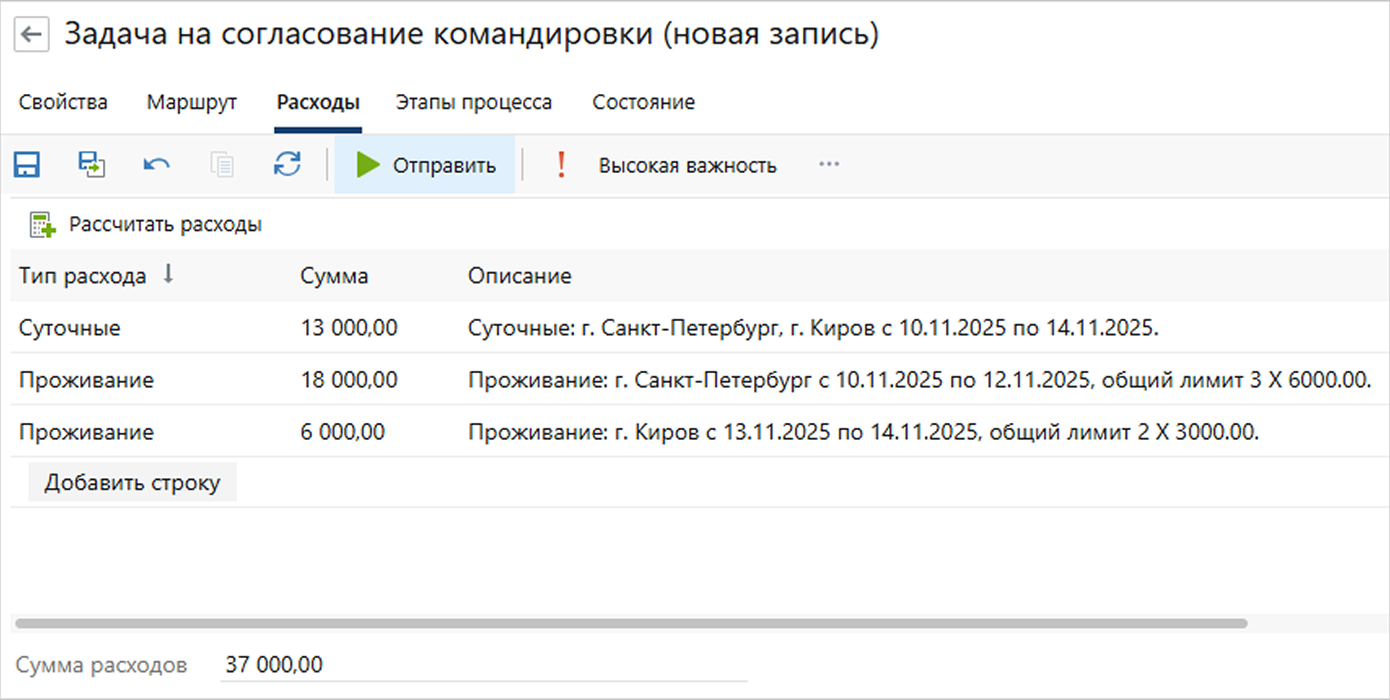1390x700 pixels.
Task: Select the Суточные expense row
Action: coord(70,328)
